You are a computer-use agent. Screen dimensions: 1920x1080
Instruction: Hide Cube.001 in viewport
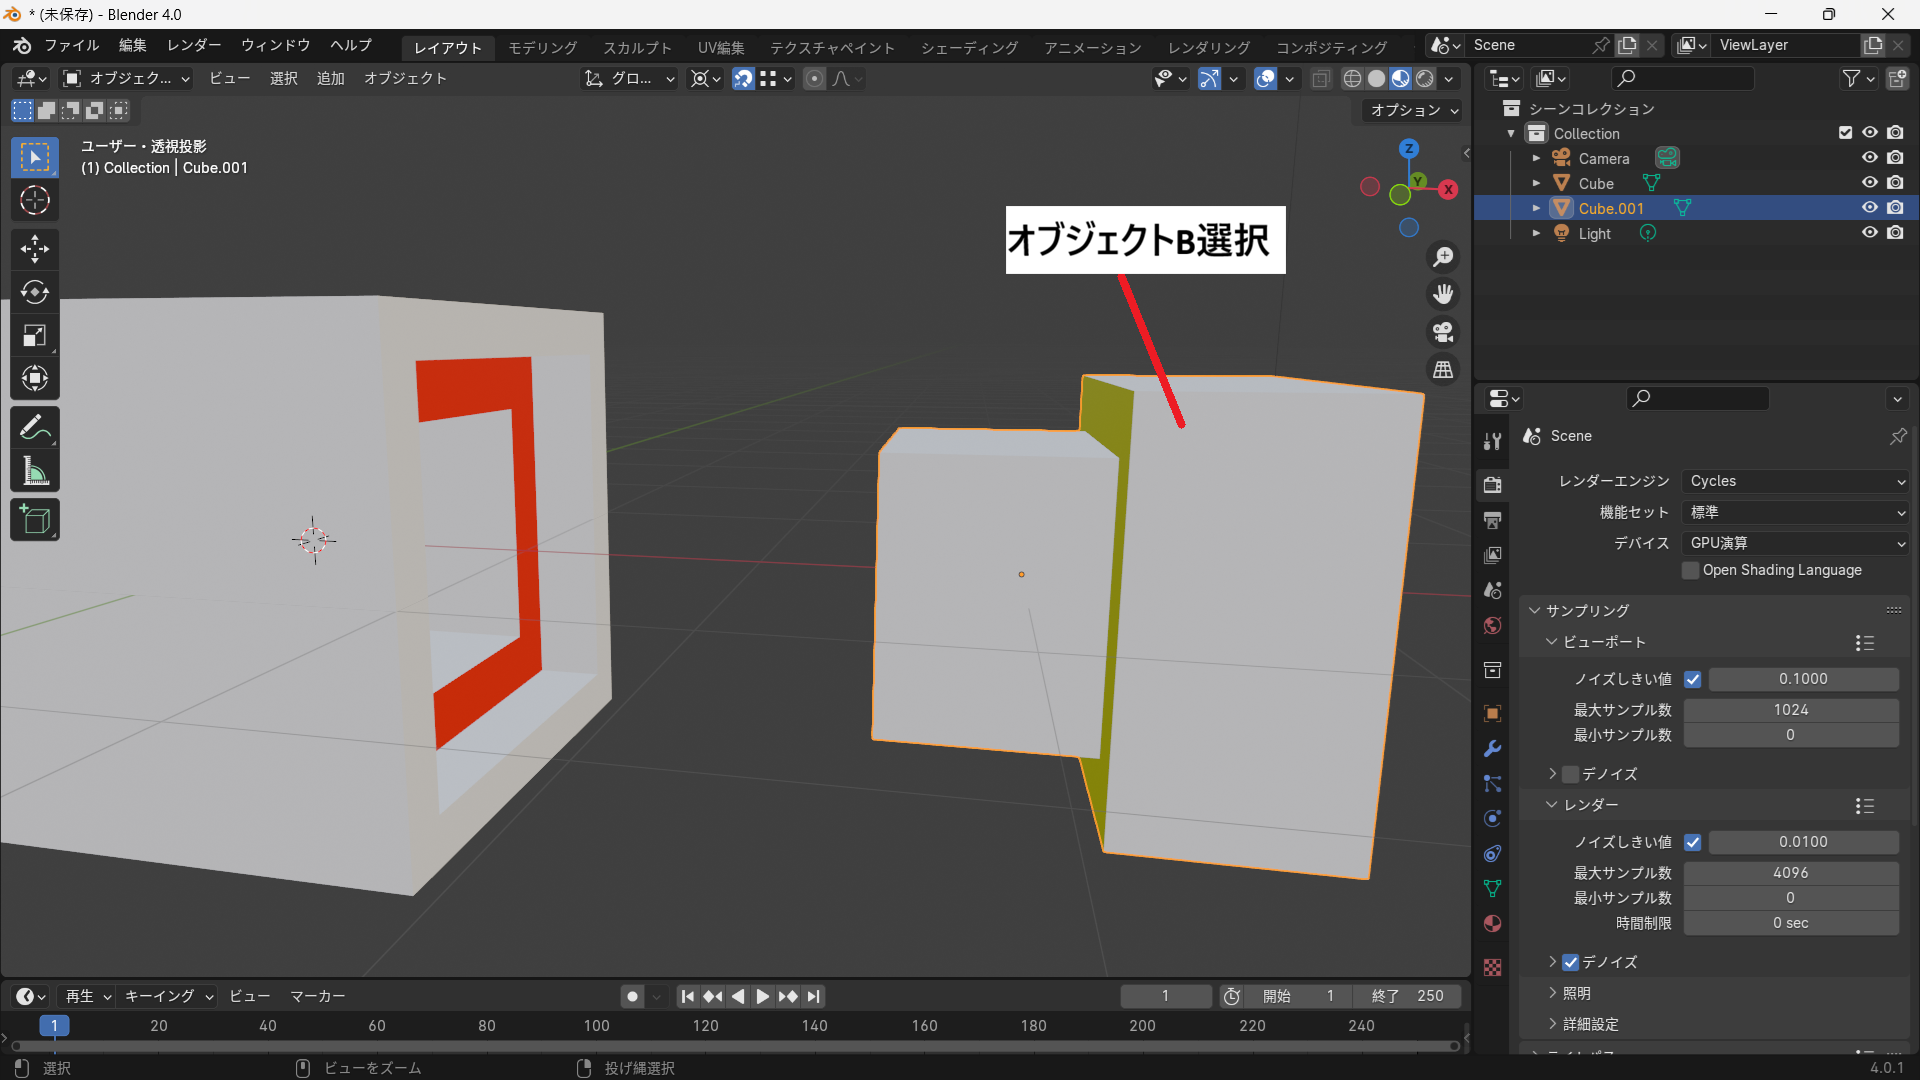coord(1869,208)
